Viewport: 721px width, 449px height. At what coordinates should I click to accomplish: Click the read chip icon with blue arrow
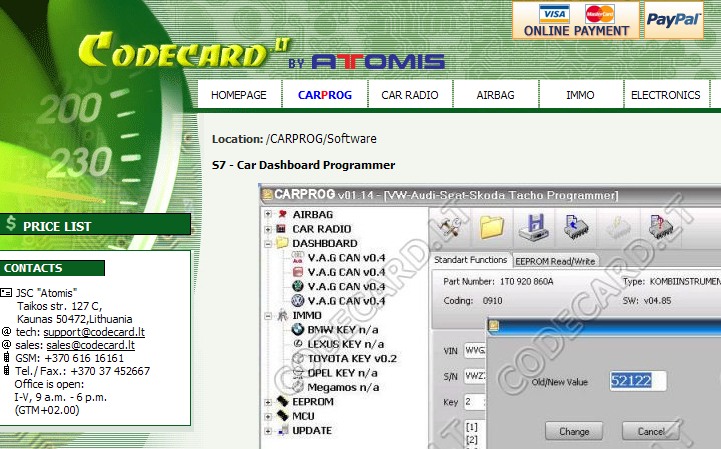pyautogui.click(x=574, y=227)
